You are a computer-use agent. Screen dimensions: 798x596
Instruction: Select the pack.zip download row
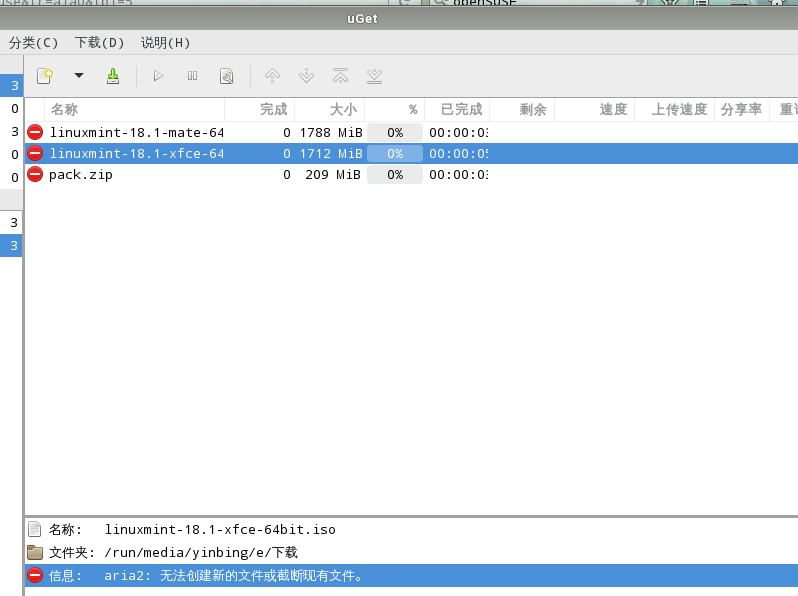tap(411, 175)
